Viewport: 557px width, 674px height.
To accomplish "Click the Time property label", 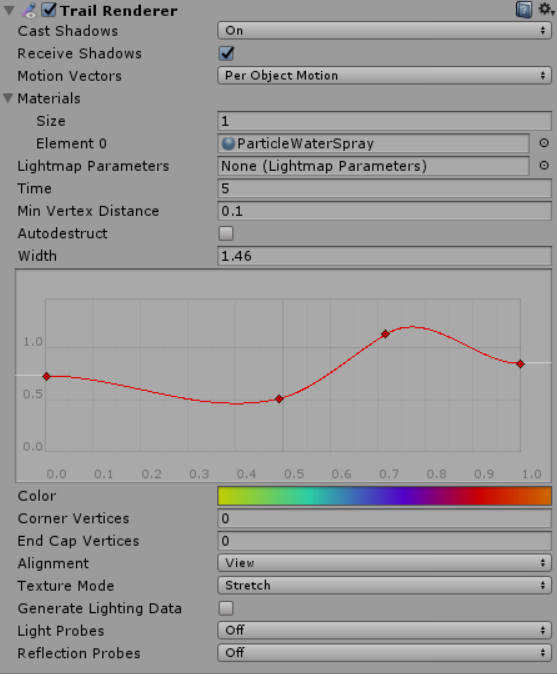I will coord(34,189).
